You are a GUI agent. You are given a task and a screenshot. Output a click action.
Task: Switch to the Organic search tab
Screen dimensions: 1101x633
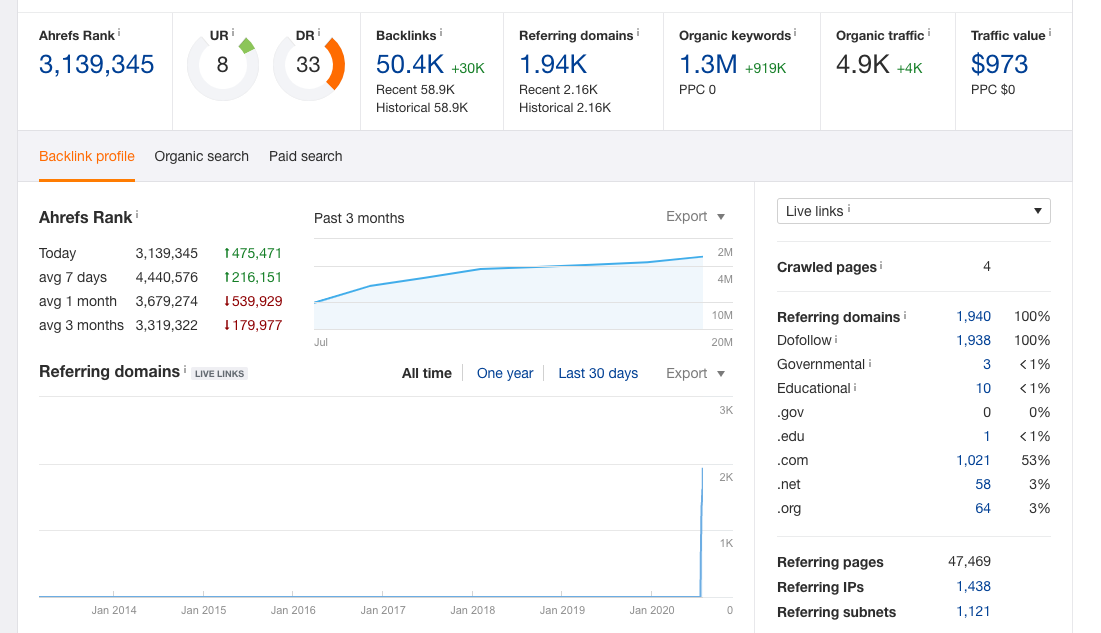[202, 156]
